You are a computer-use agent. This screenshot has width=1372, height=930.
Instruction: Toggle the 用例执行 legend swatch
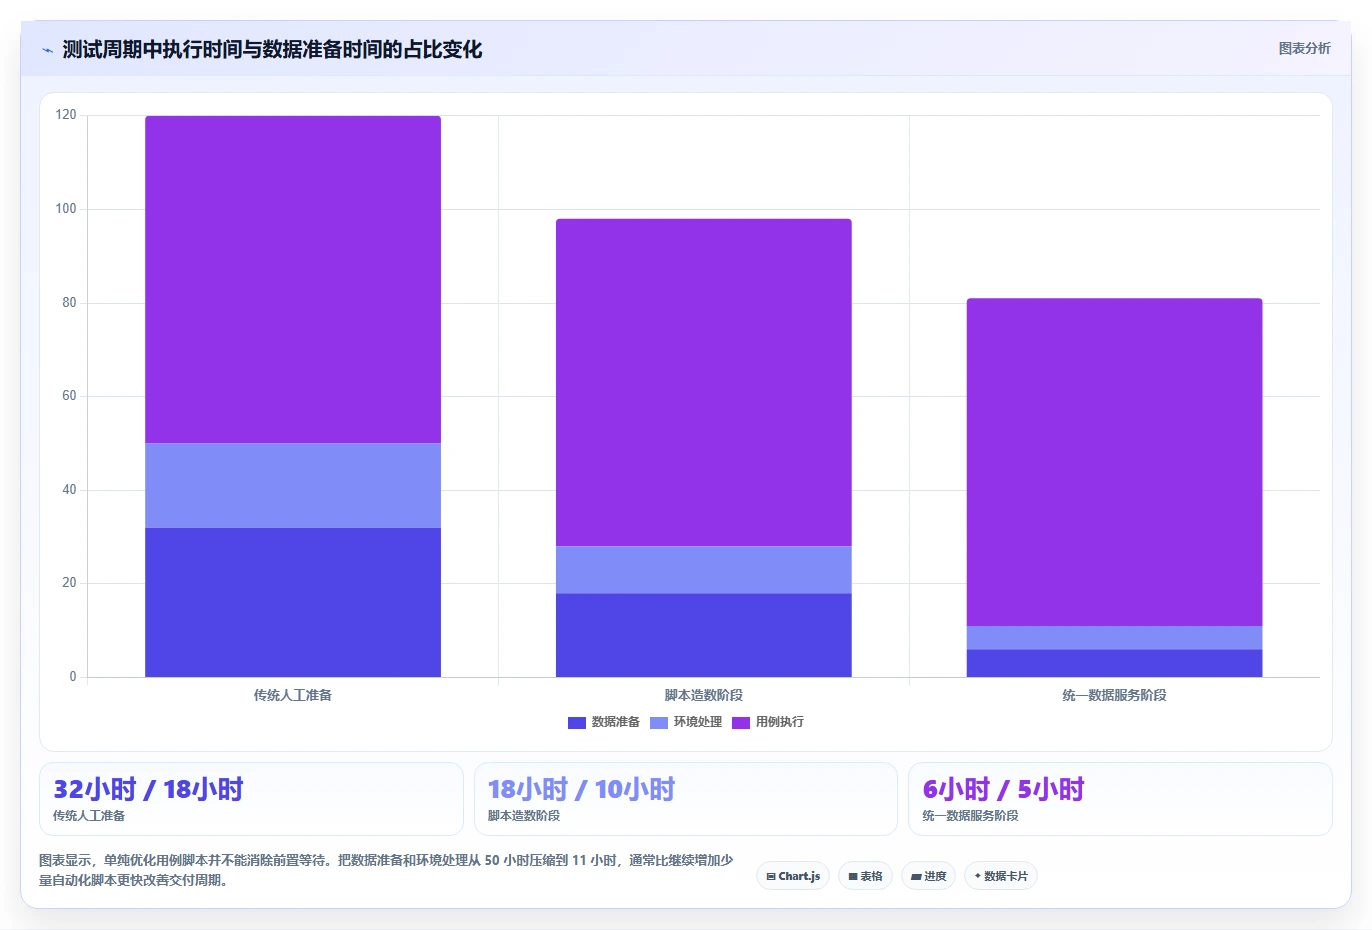(741, 723)
